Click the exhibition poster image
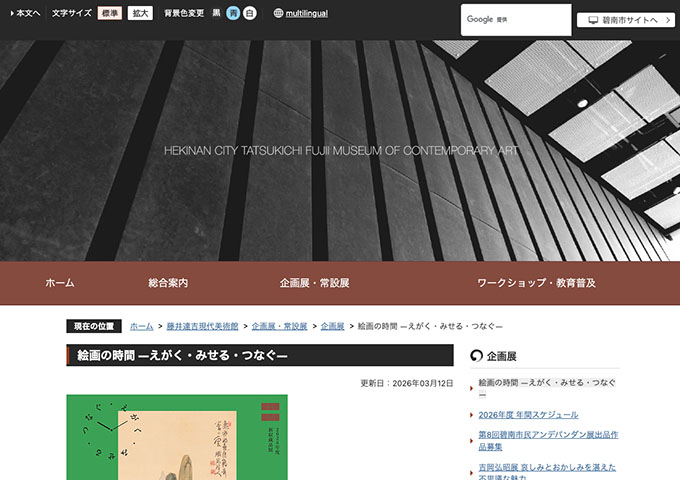The image size is (680, 480). pos(177,437)
